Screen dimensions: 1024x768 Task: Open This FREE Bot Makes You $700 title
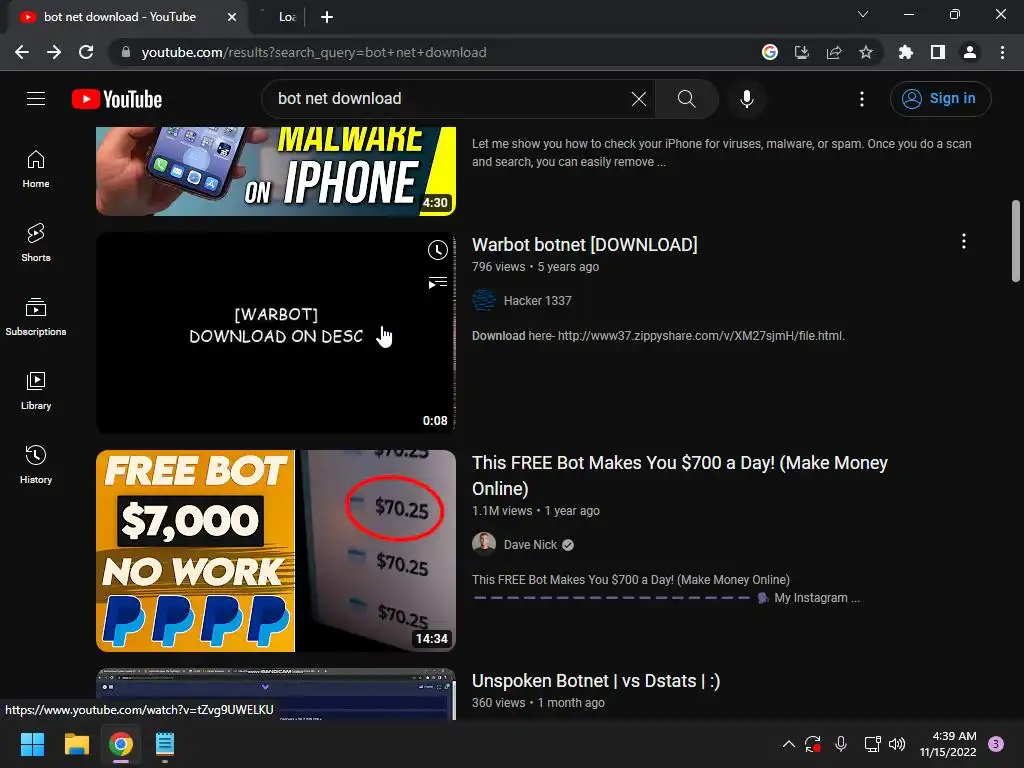pyautogui.click(x=679, y=475)
